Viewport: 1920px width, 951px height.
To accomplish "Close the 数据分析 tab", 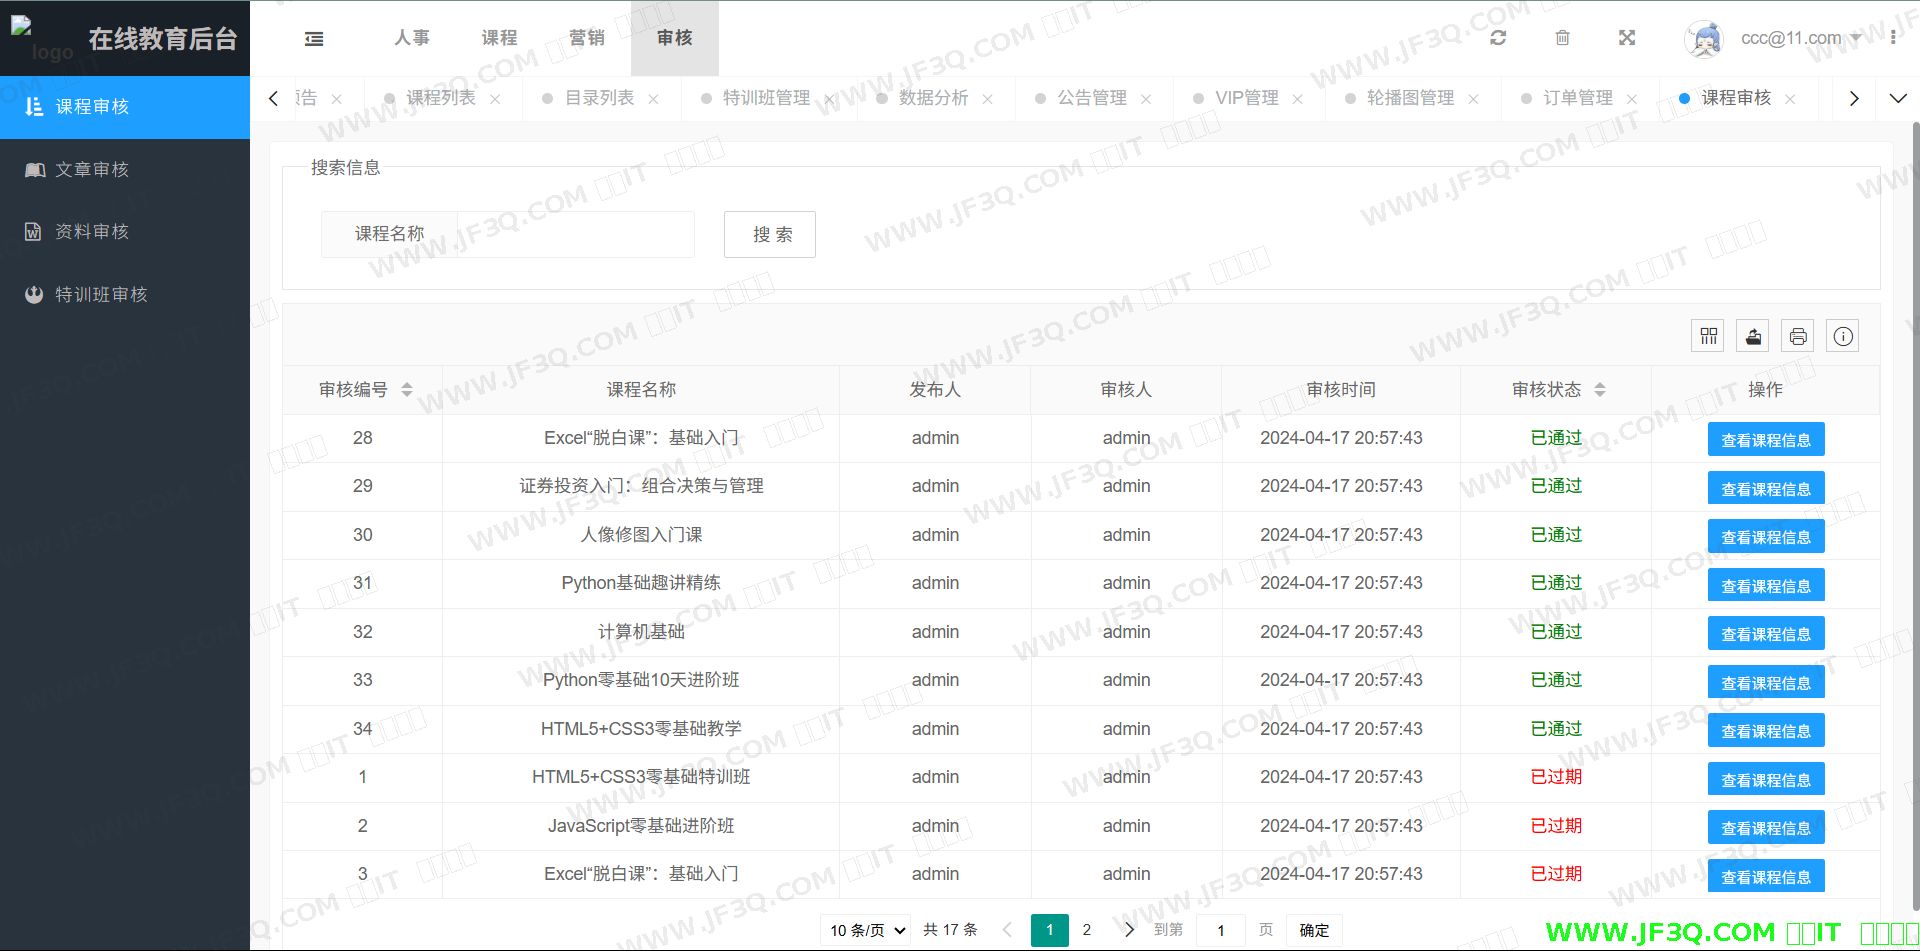I will coord(987,99).
